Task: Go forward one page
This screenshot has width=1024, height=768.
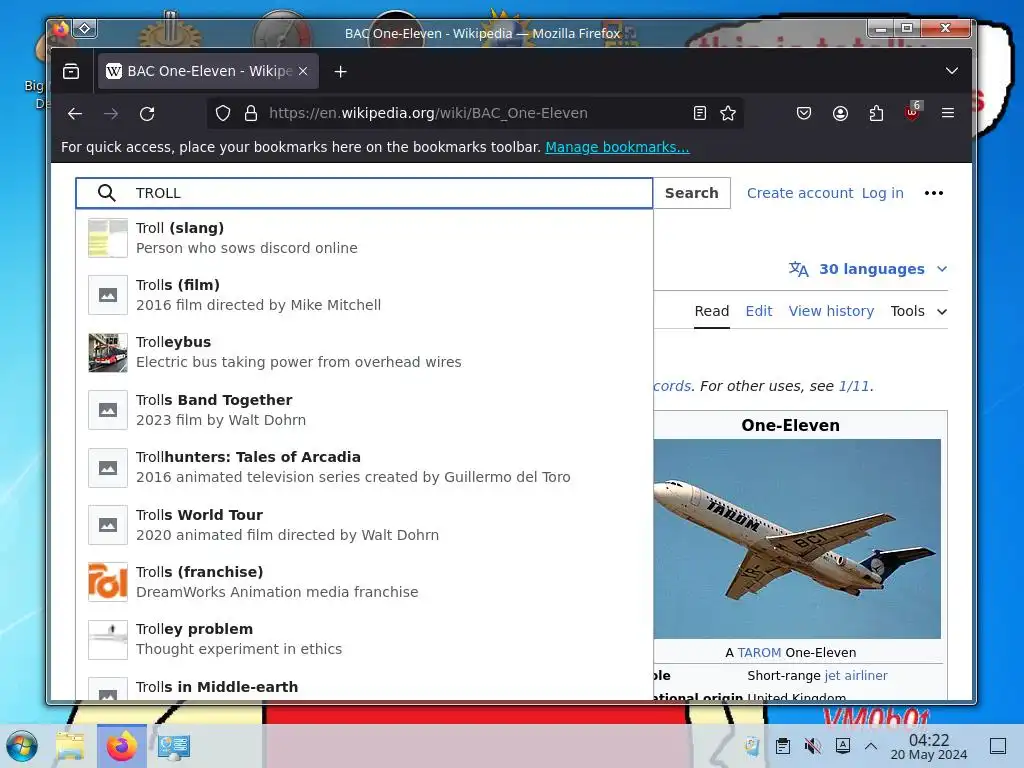Action: coord(111,114)
